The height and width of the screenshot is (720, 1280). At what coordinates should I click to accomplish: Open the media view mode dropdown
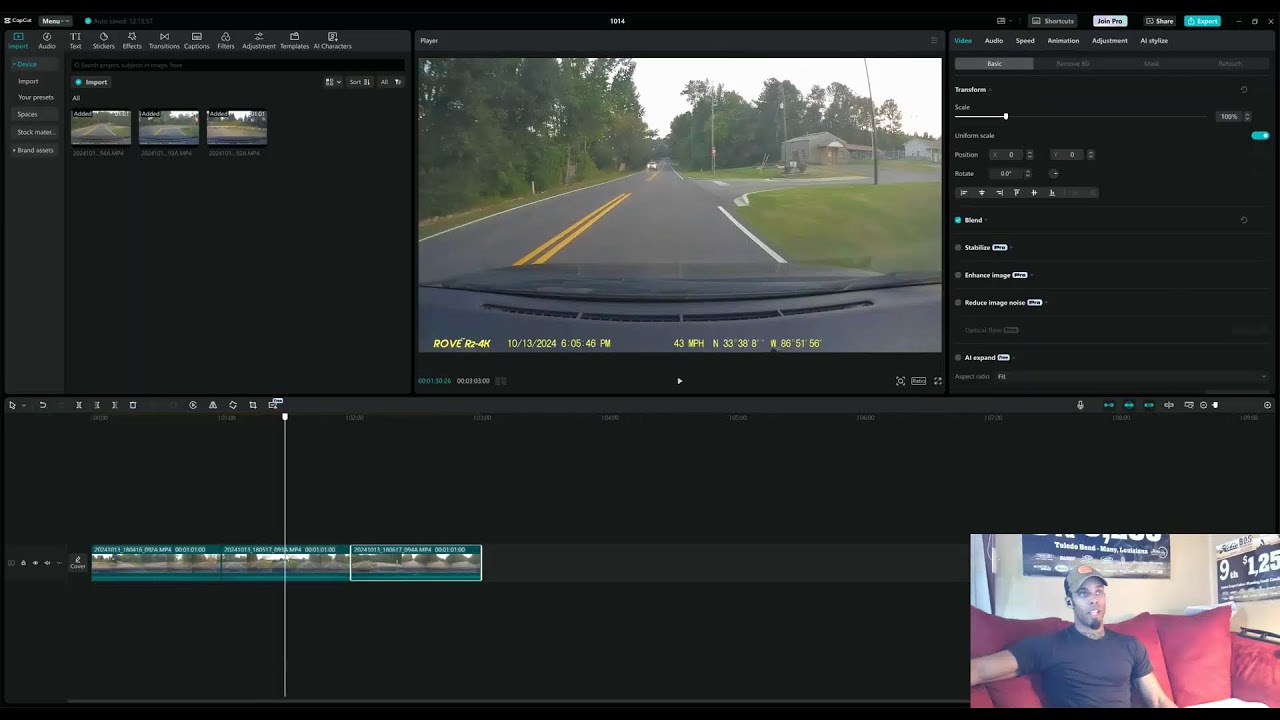point(333,82)
